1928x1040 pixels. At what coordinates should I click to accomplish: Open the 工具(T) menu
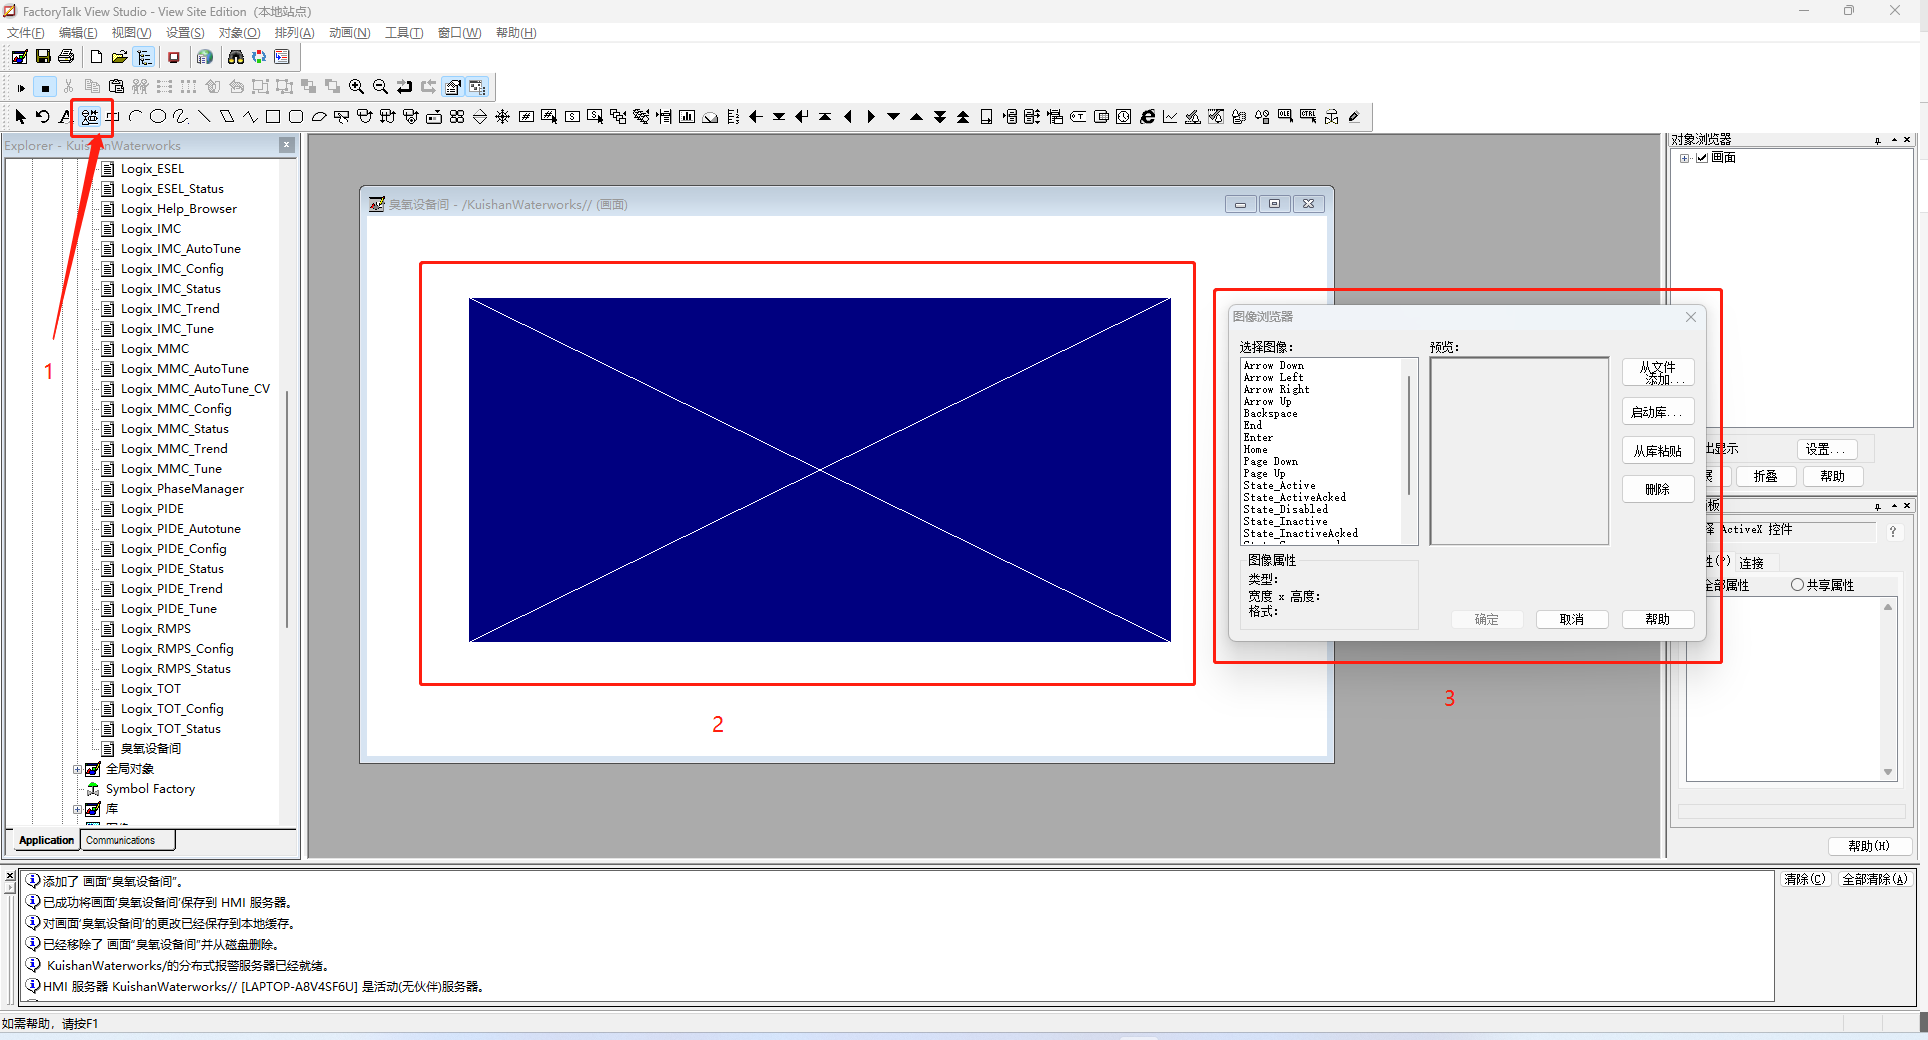pos(404,33)
